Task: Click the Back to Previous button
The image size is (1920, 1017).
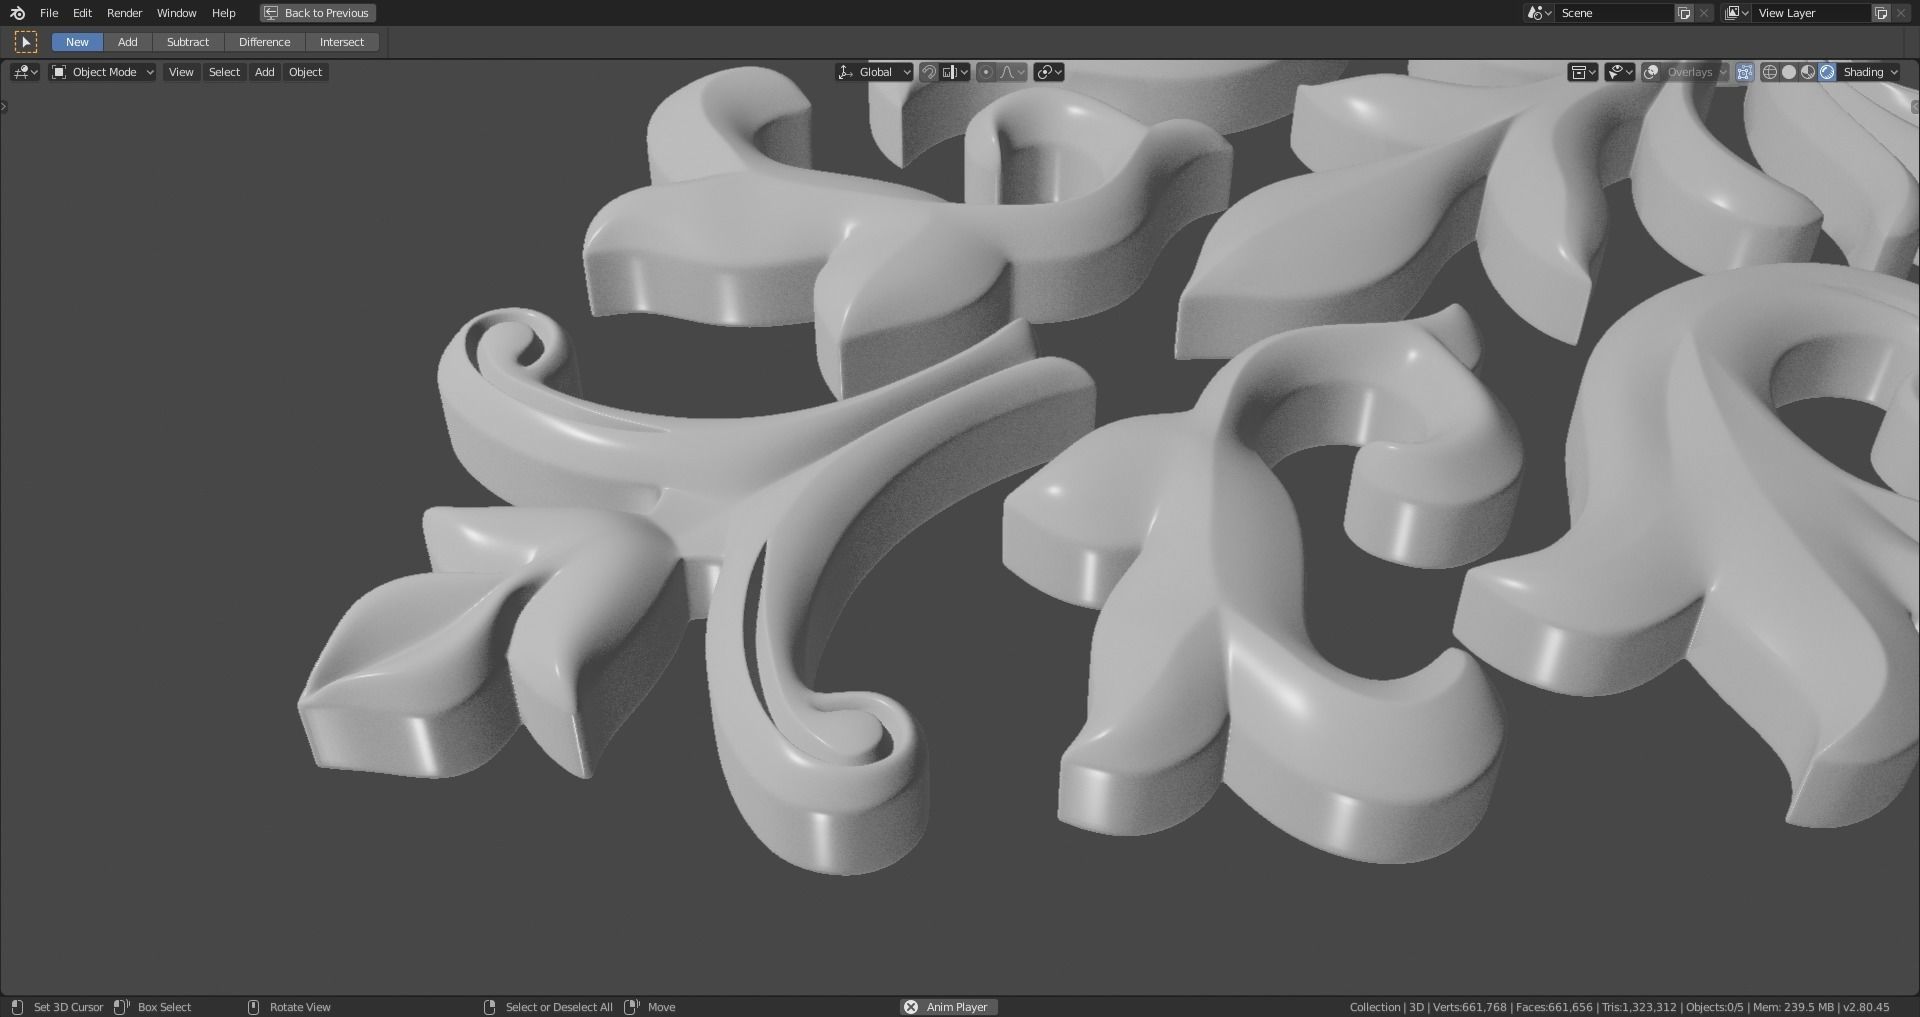Action: click(318, 13)
